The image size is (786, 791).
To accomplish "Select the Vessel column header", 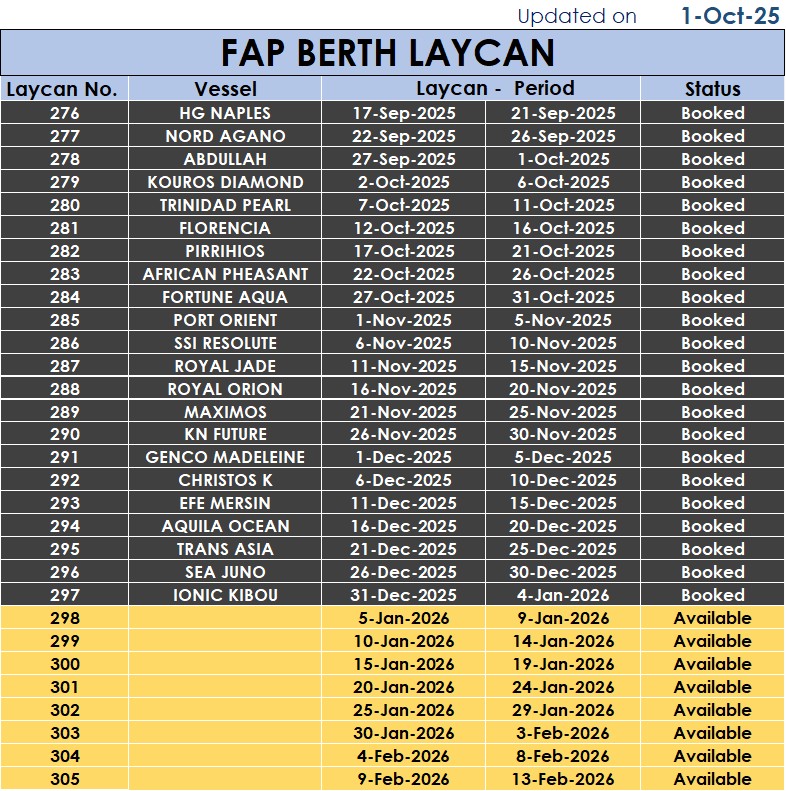I will click(x=225, y=89).
